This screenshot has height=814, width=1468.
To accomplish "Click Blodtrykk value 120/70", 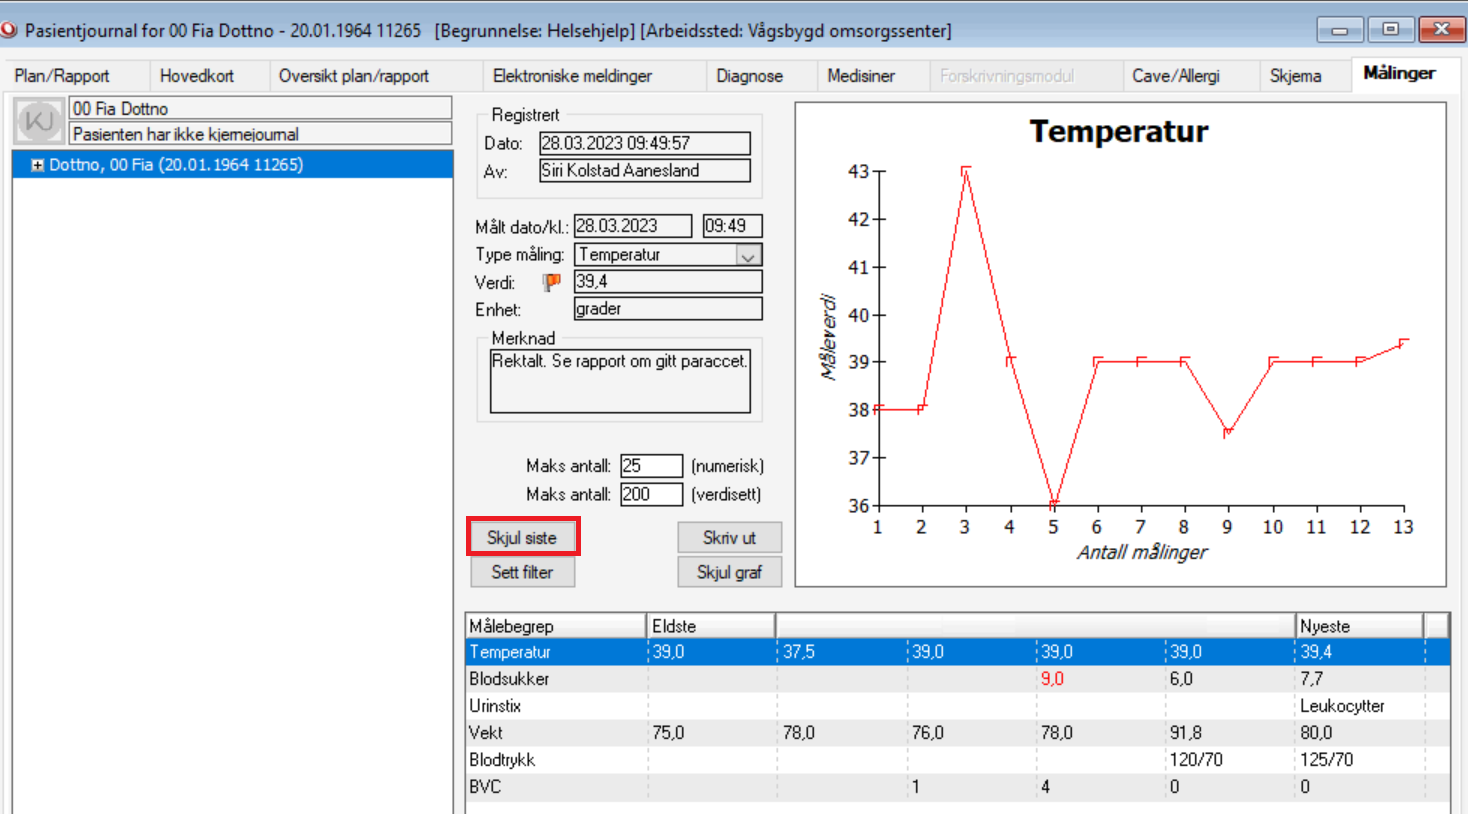I will [1196, 760].
